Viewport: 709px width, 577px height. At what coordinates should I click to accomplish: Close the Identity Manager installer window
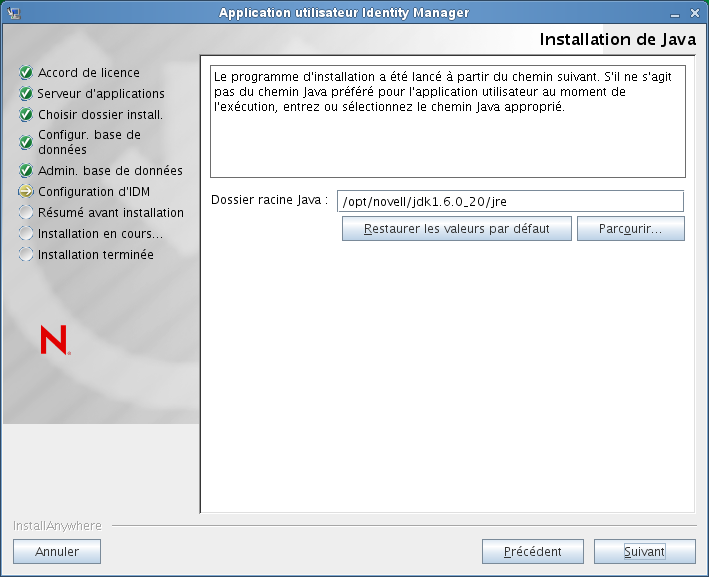(x=695, y=14)
